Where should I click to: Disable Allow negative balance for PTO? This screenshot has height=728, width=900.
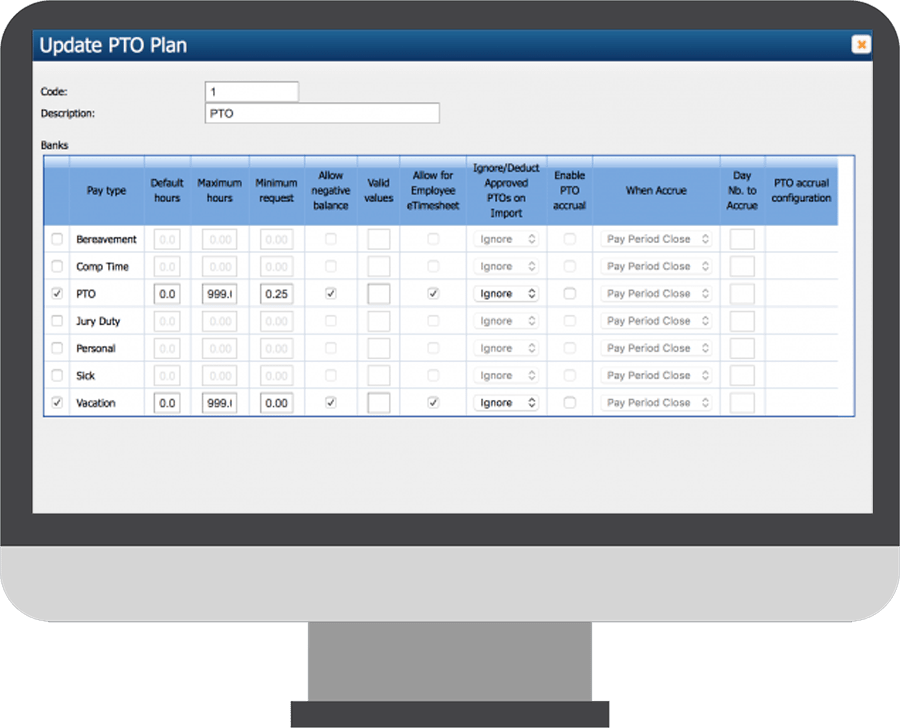click(330, 293)
